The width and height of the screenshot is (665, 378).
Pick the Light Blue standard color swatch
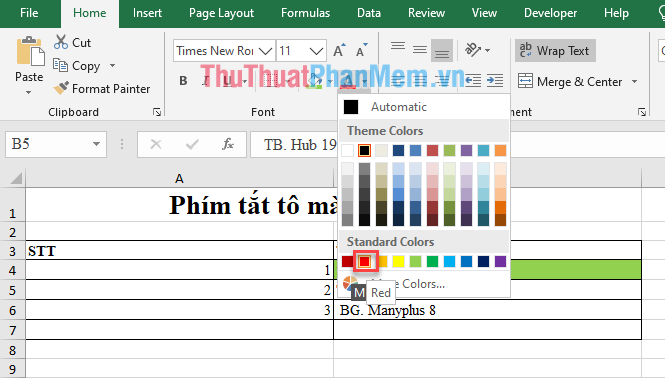click(449, 261)
